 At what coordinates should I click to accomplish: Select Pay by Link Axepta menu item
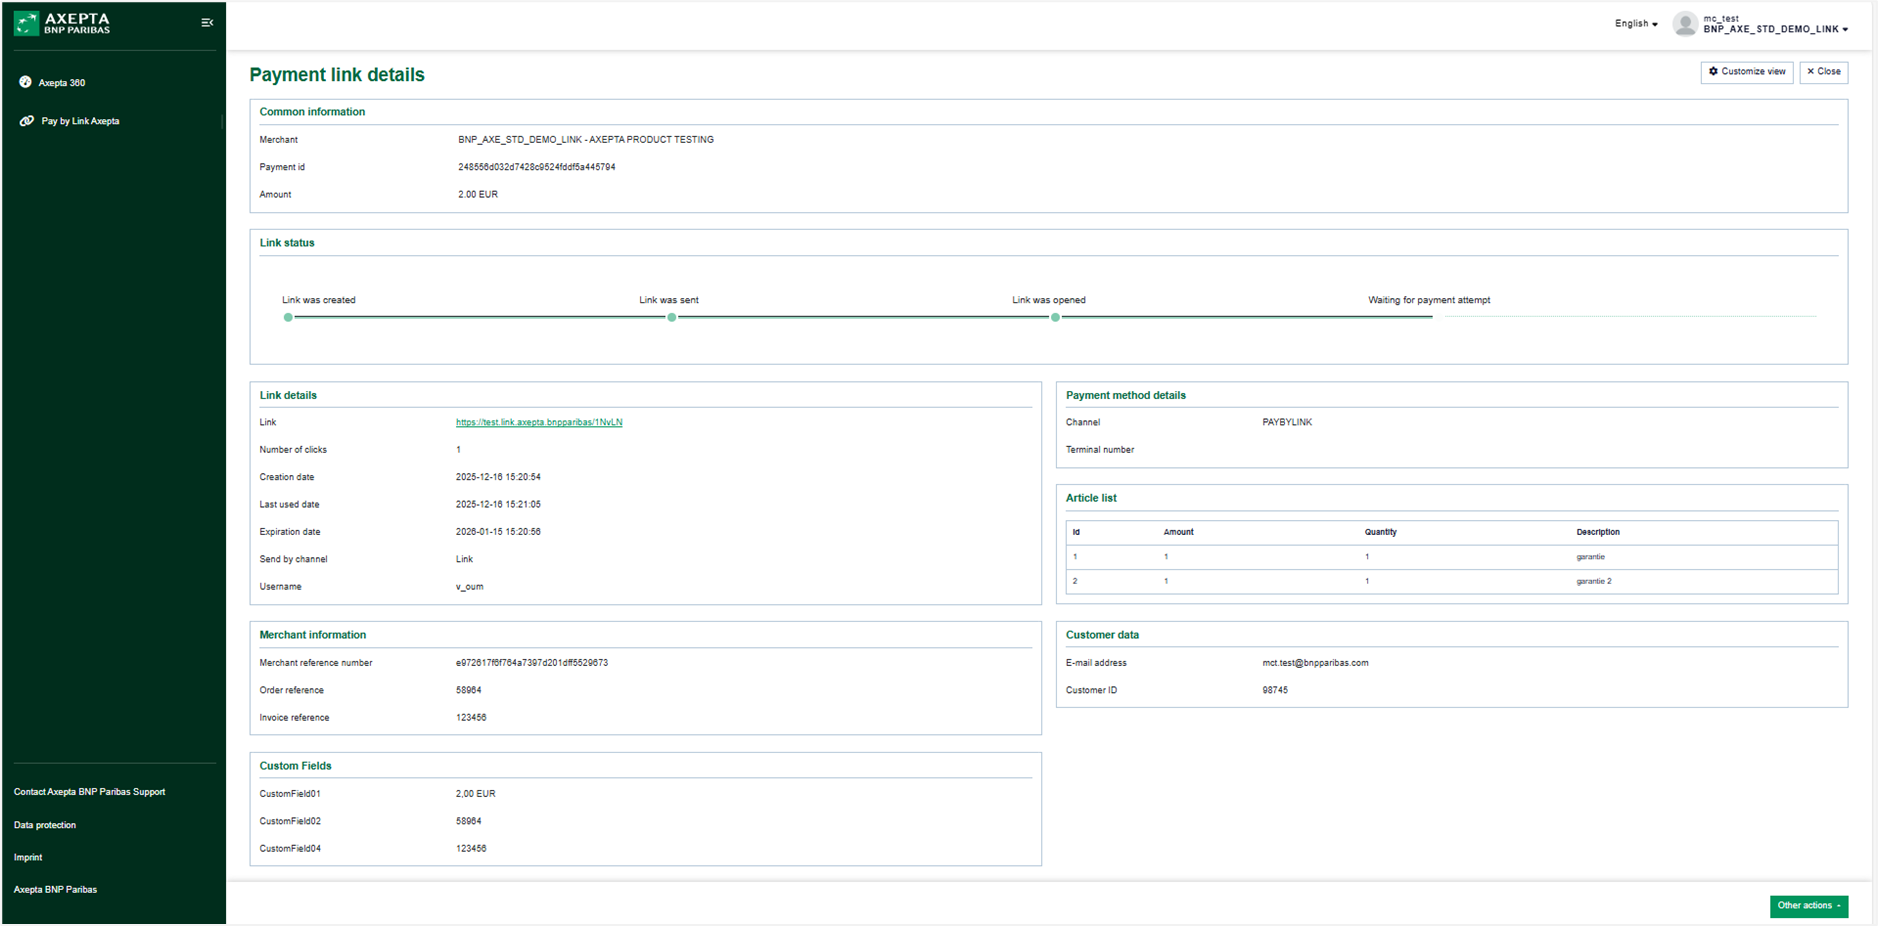tap(80, 121)
